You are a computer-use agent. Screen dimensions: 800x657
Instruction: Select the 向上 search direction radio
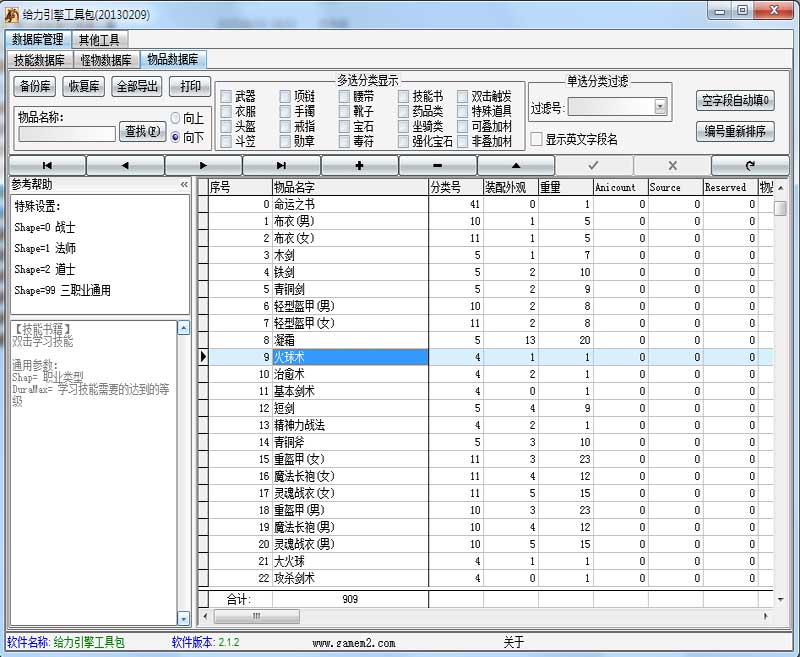(176, 118)
